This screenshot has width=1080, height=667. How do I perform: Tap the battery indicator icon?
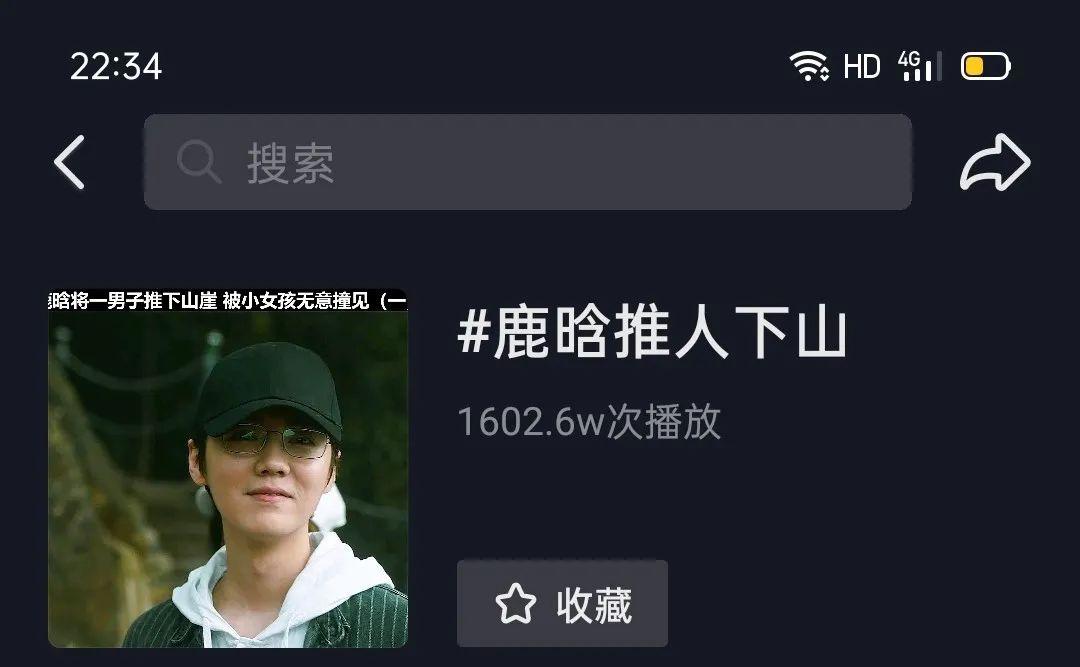(x=986, y=67)
